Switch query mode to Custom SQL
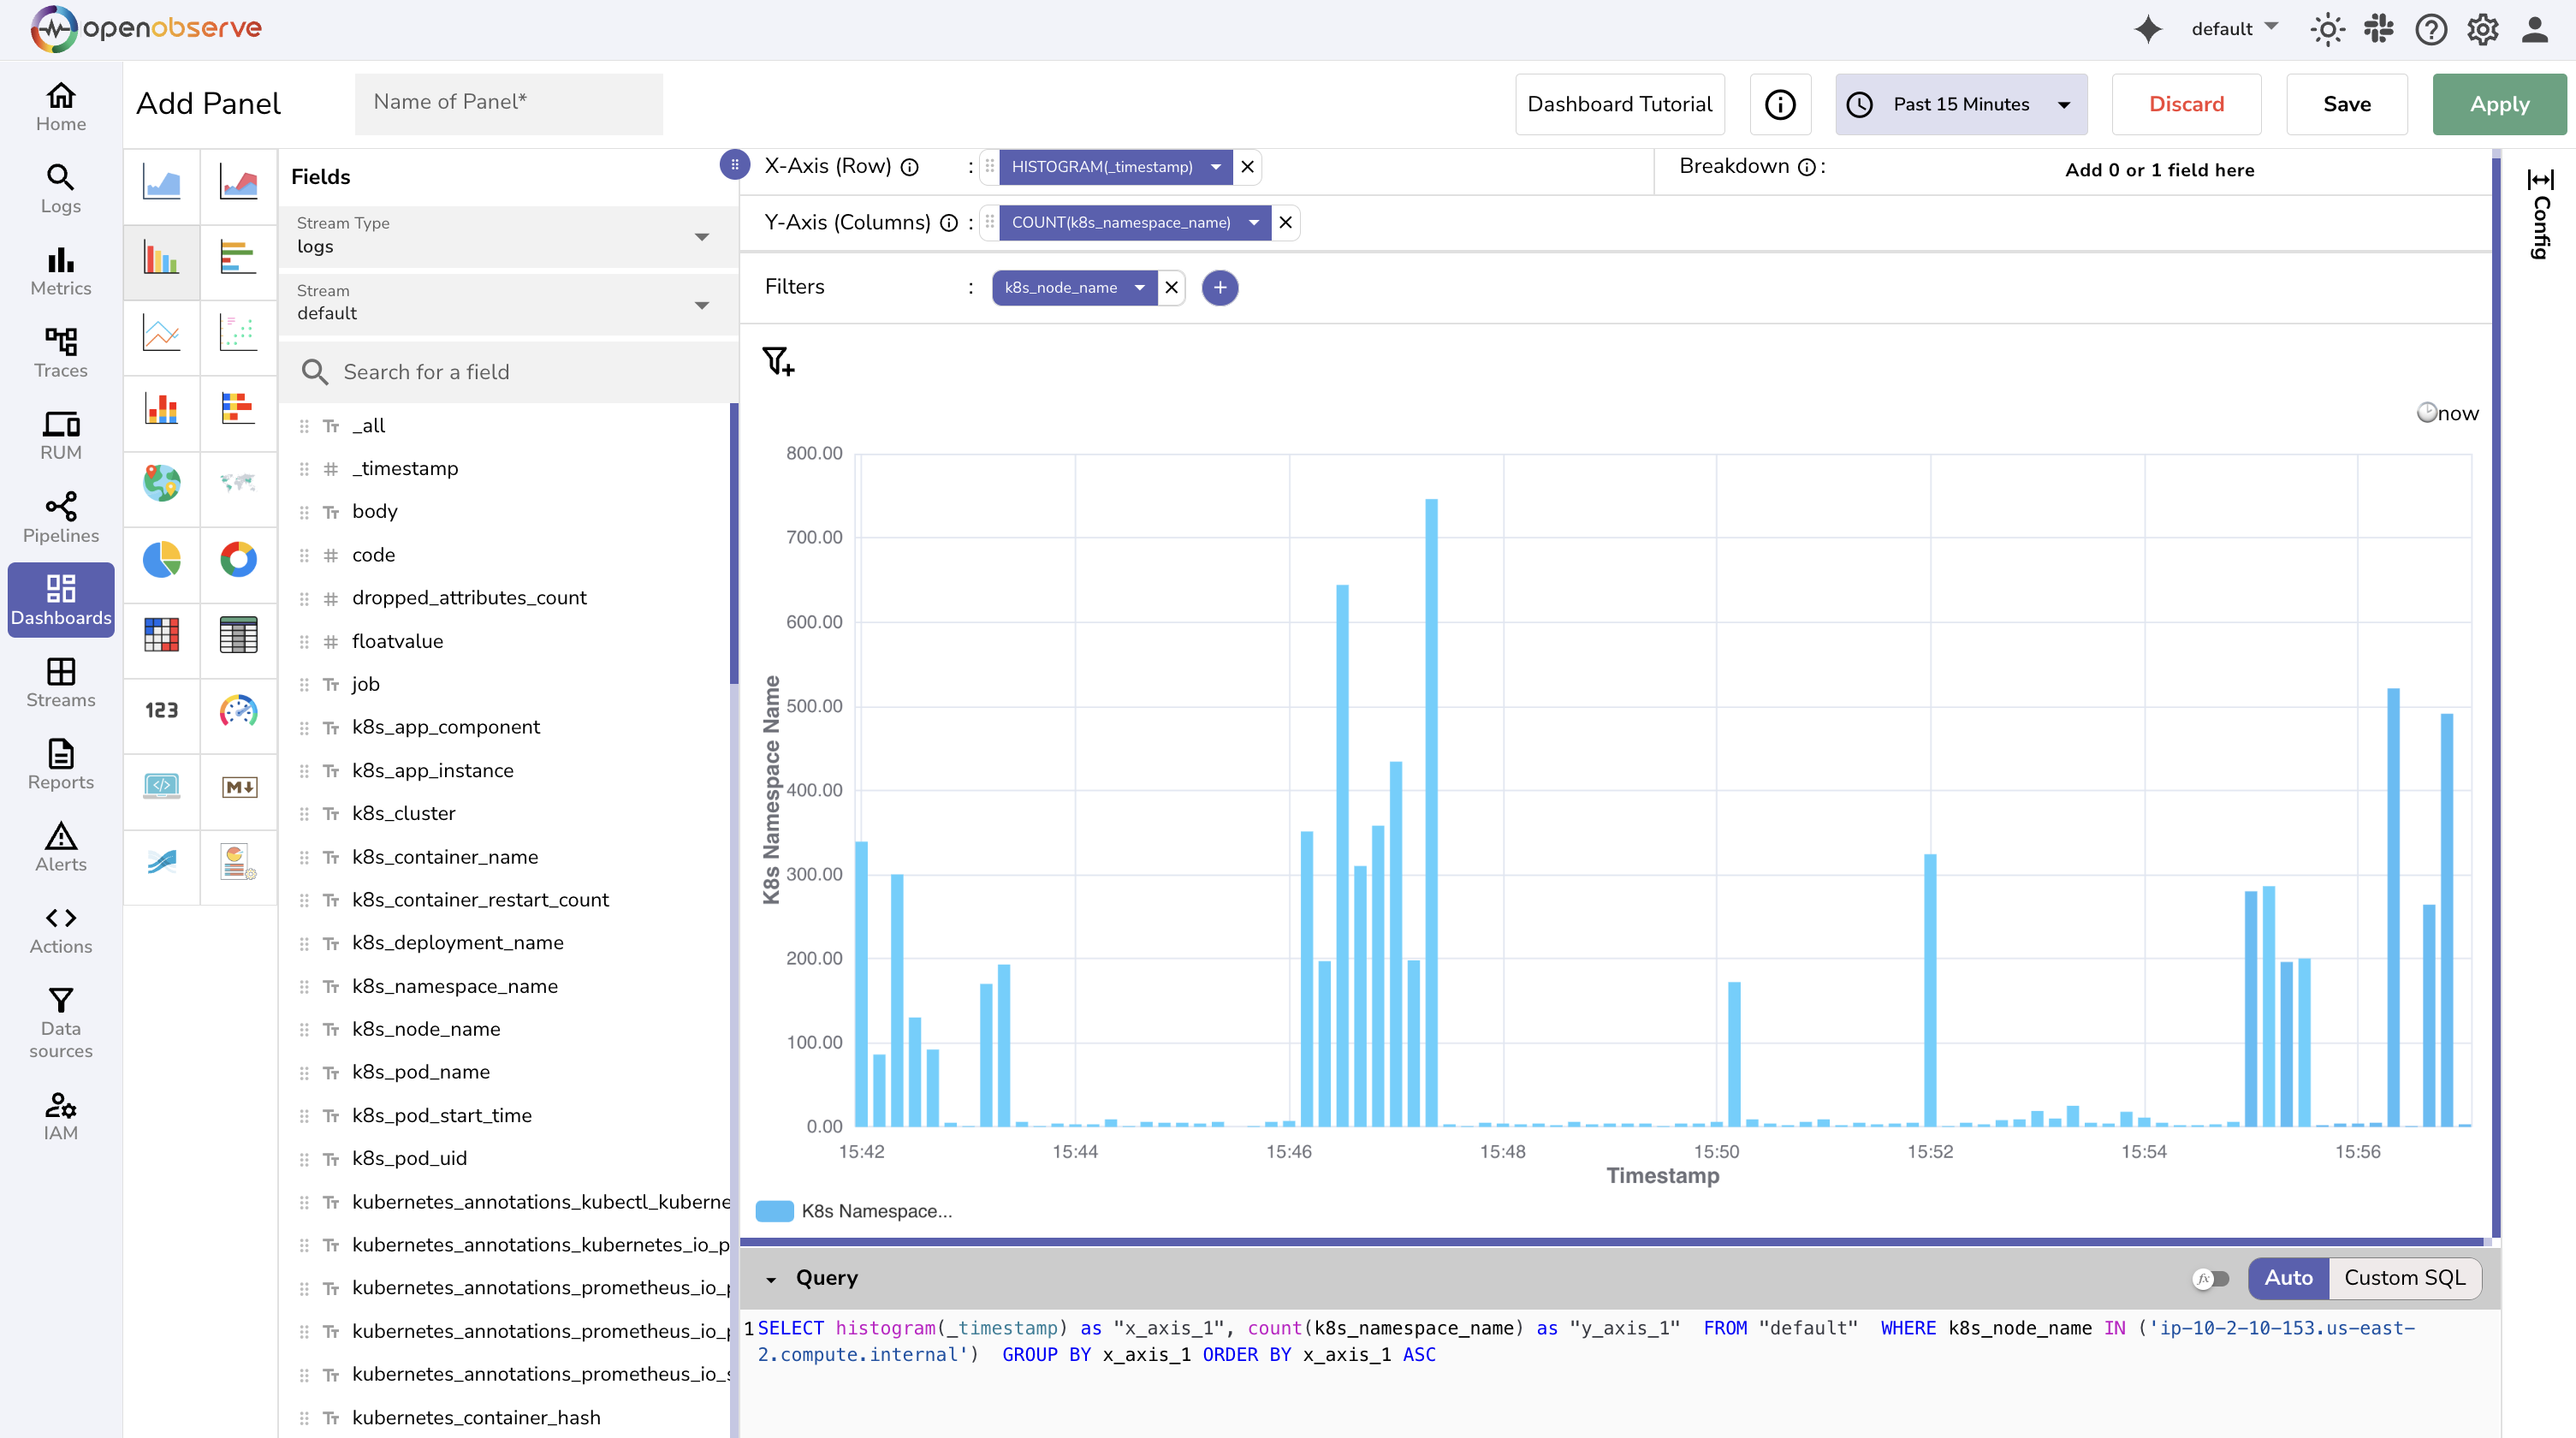Image resolution: width=2576 pixels, height=1438 pixels. 2404,1278
